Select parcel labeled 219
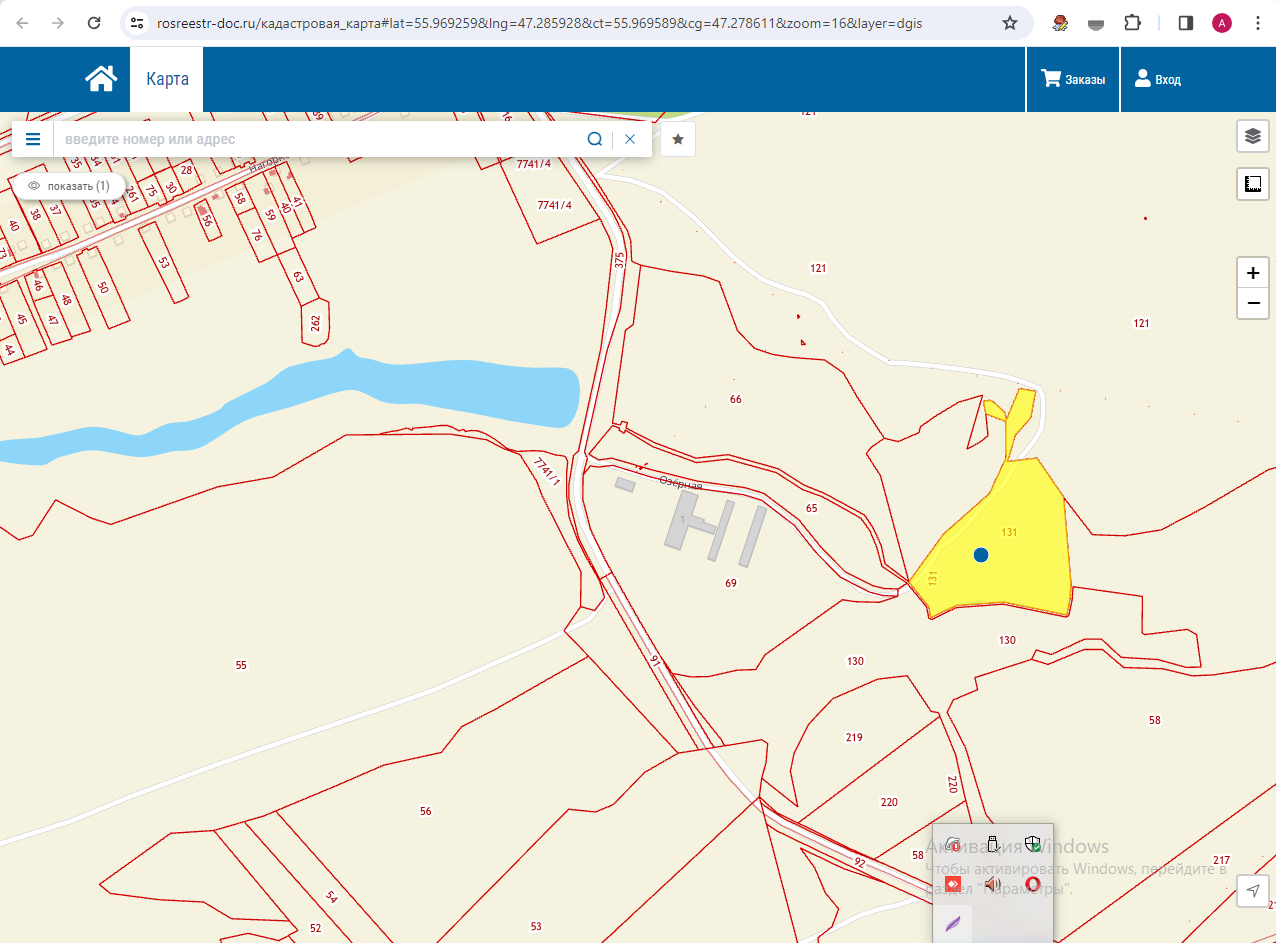1276x943 pixels. coord(853,737)
